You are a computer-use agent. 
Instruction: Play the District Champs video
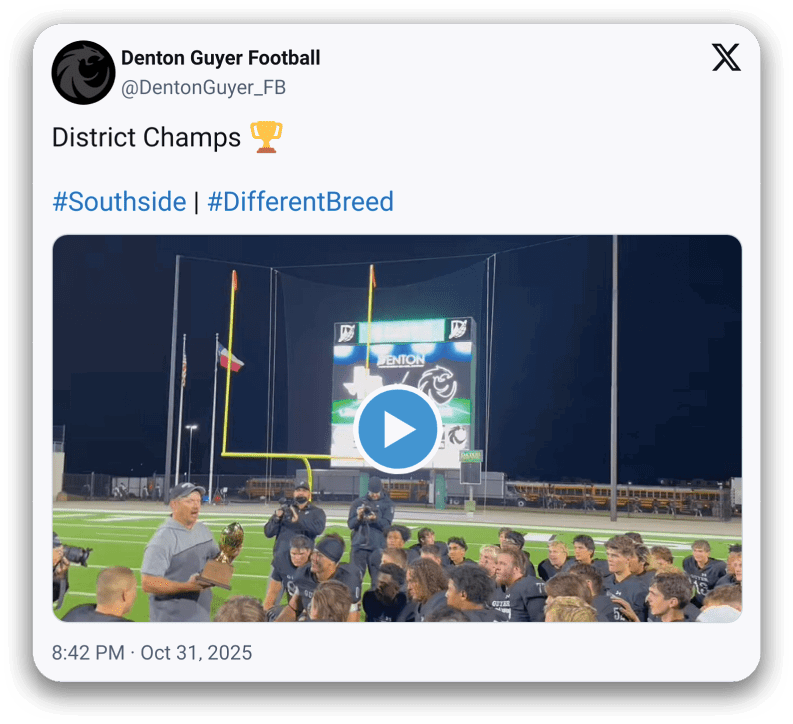click(x=397, y=429)
